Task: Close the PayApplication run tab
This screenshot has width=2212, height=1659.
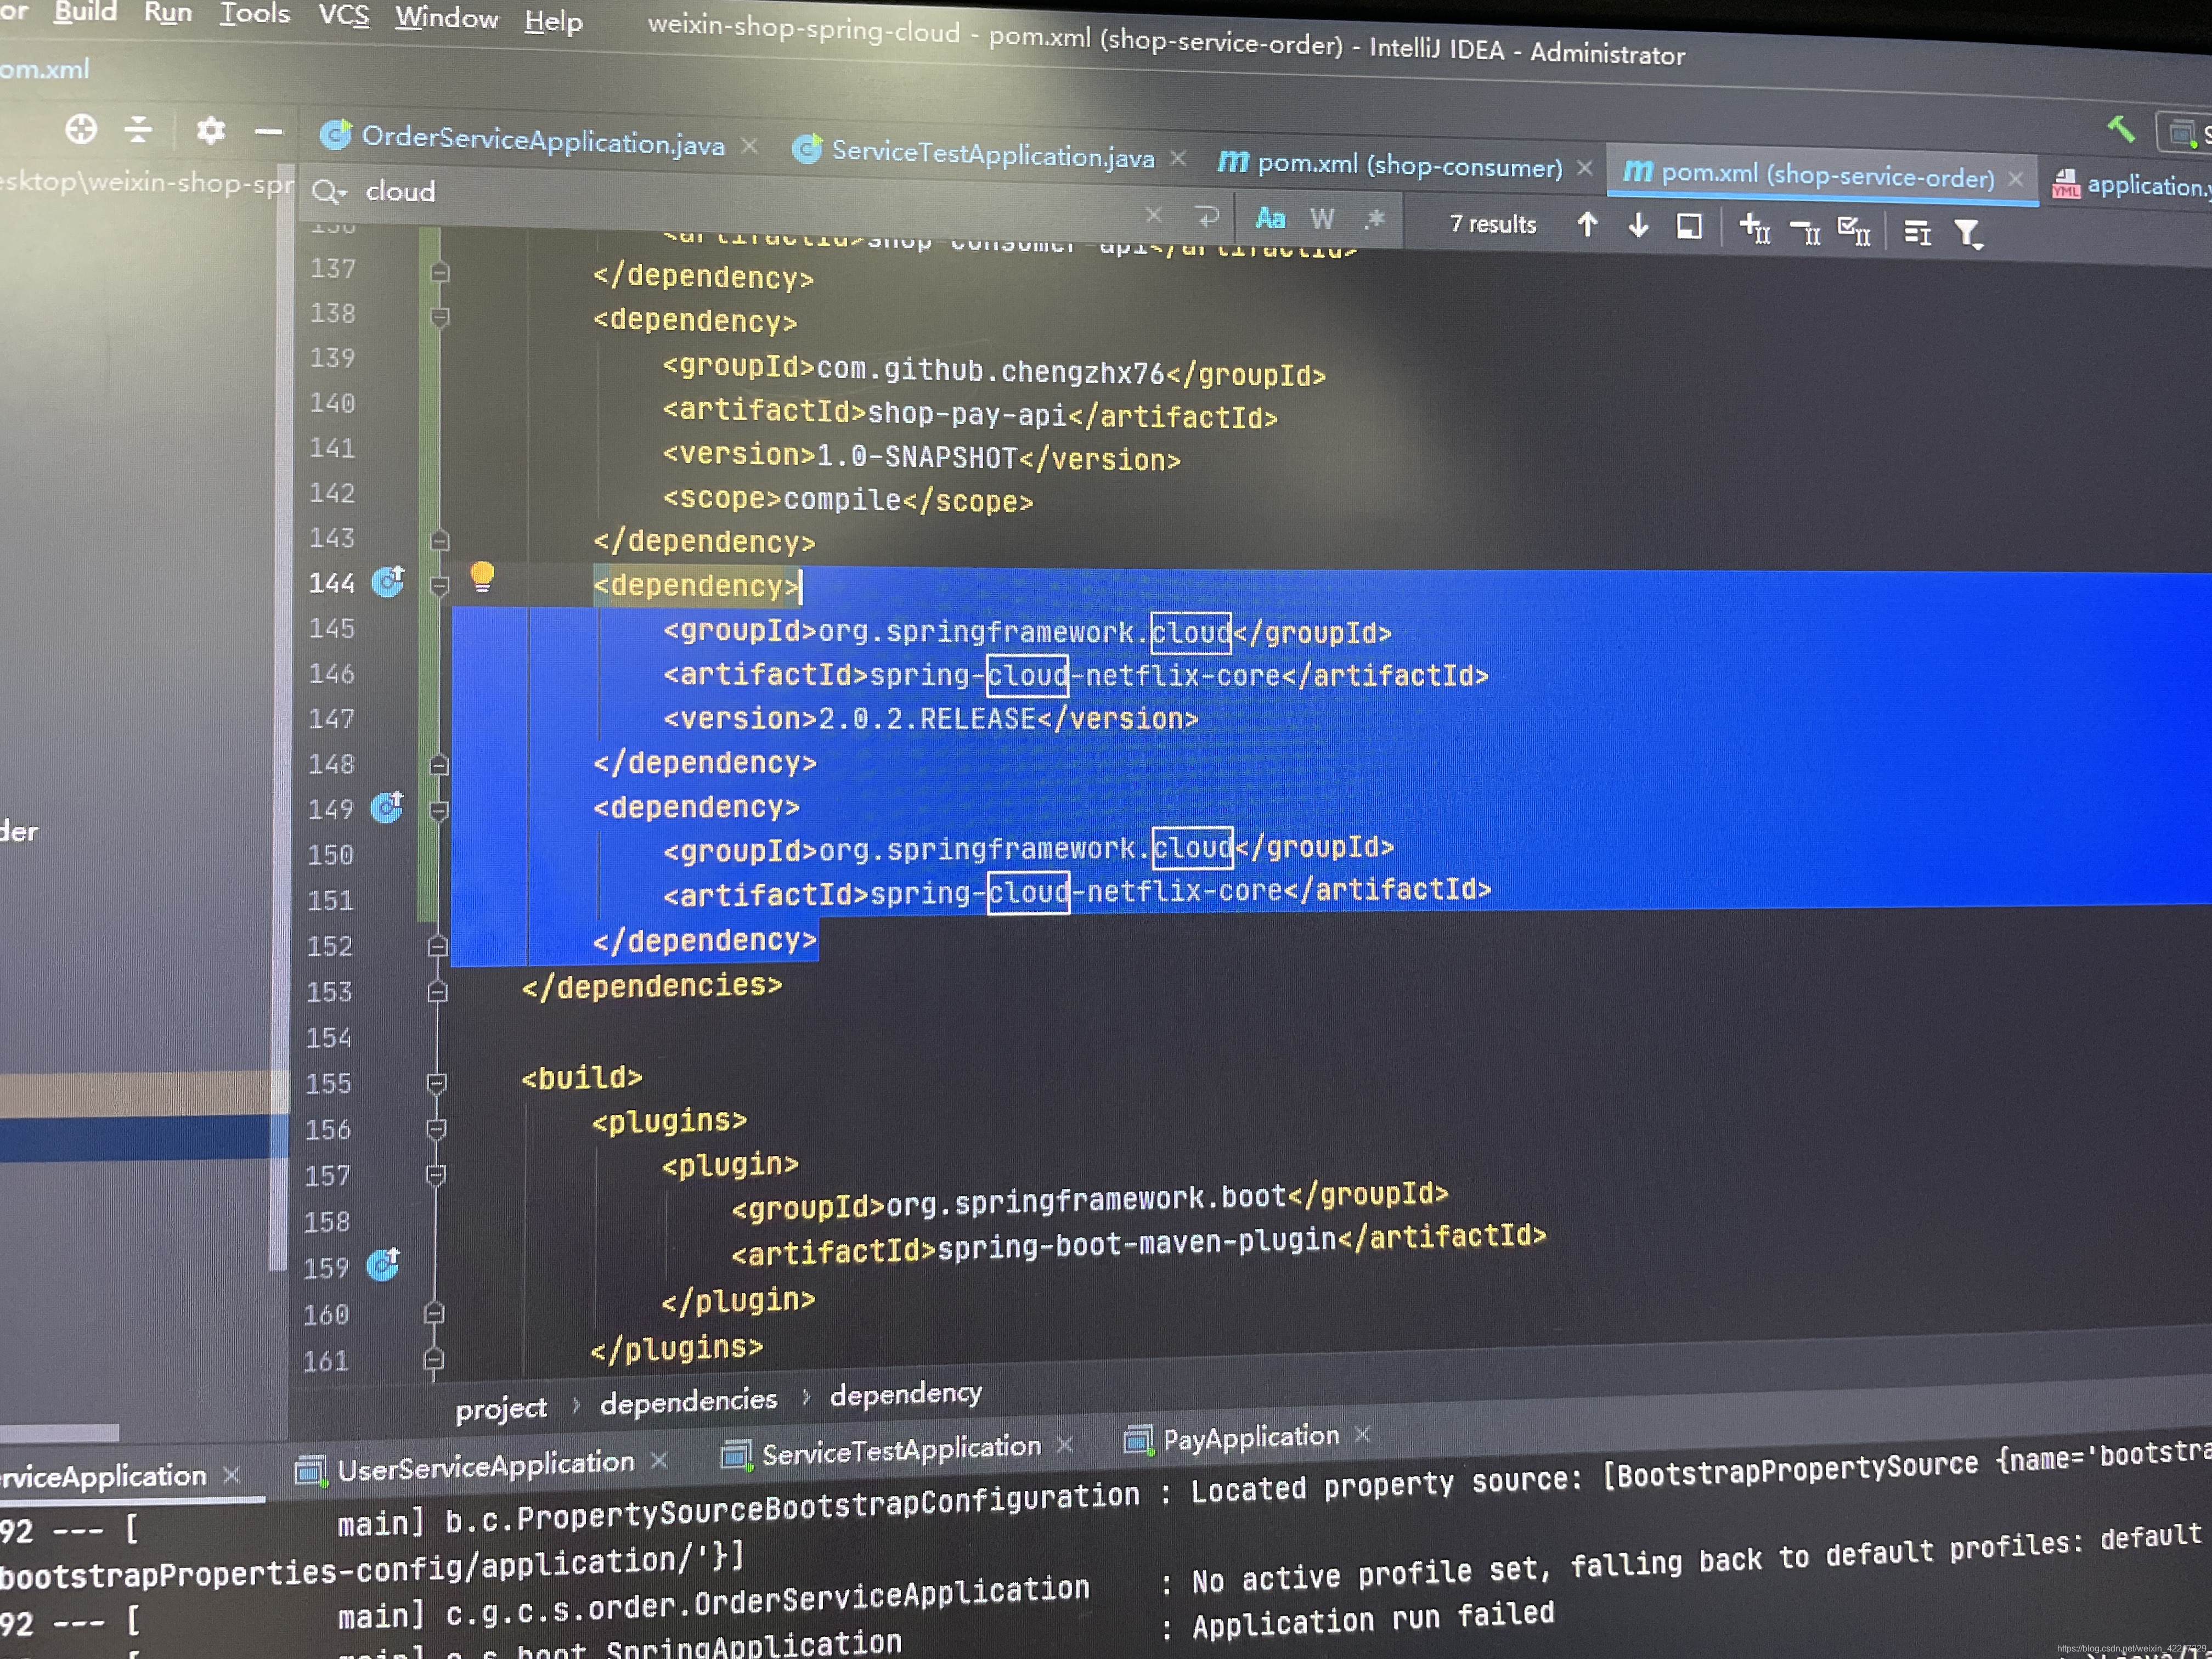Action: 1362,1434
